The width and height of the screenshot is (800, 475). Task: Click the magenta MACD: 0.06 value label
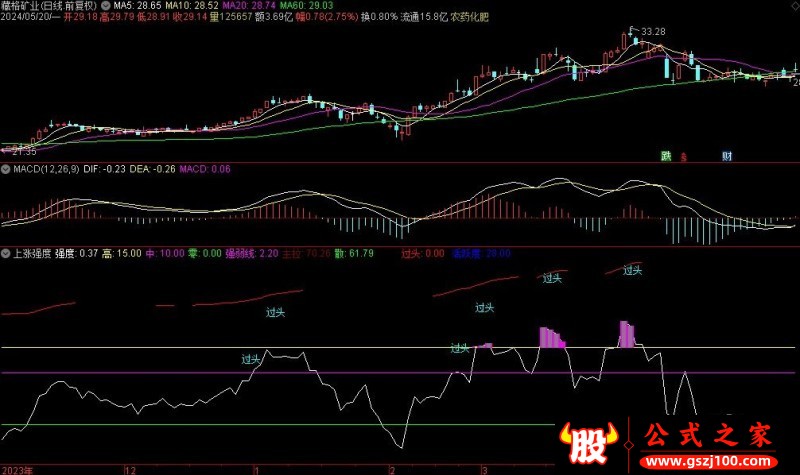click(204, 170)
